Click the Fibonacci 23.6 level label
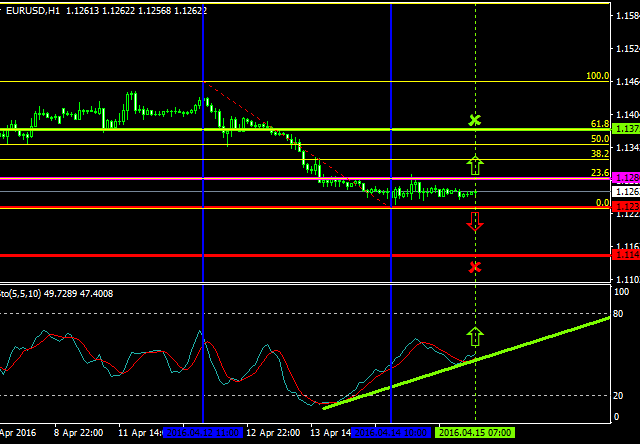The image size is (640, 444). point(600,173)
